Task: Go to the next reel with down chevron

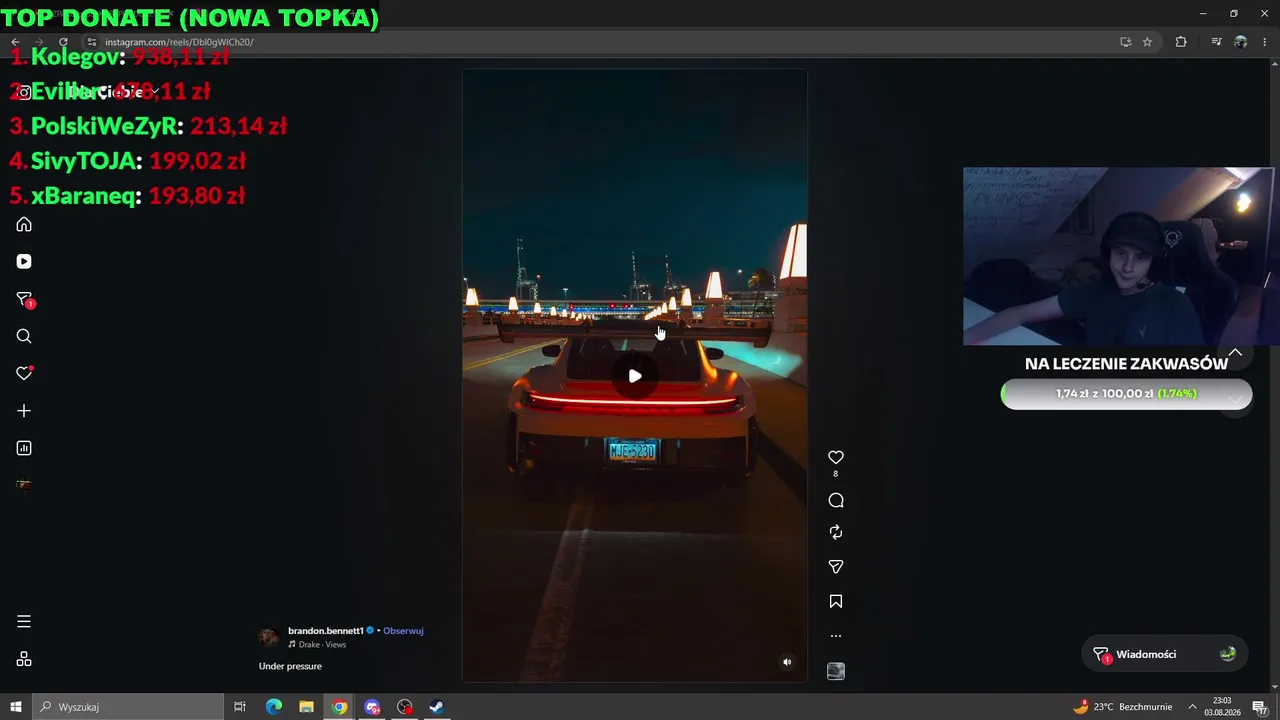Action: pyautogui.click(x=1236, y=399)
